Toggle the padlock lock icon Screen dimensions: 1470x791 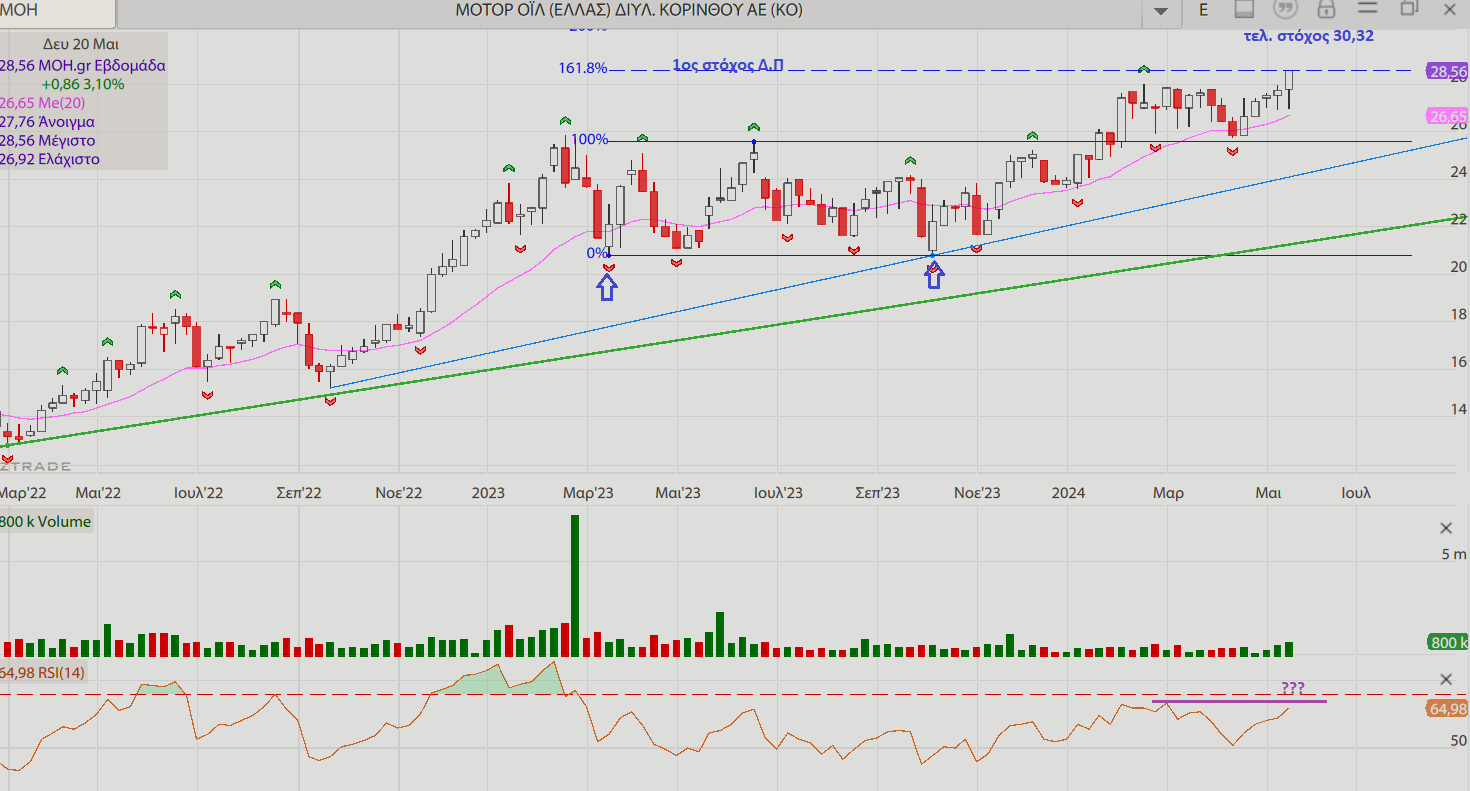tap(1326, 10)
